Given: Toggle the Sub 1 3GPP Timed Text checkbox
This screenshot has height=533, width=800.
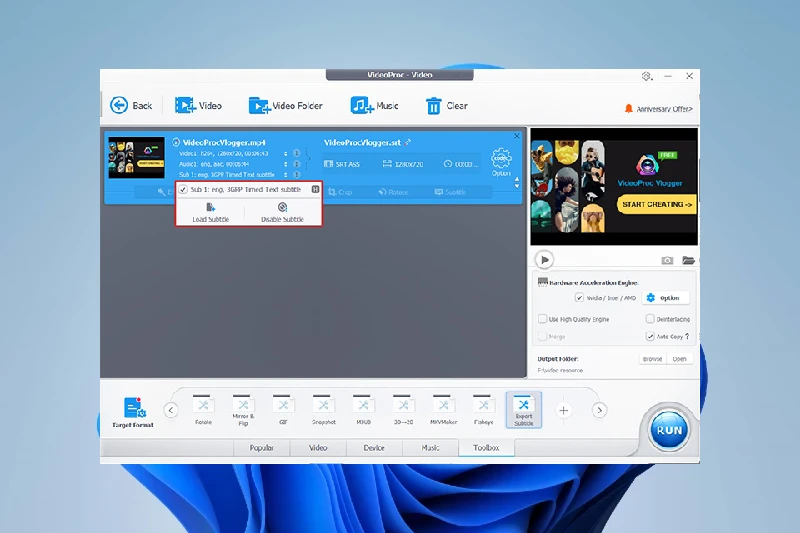Looking at the screenshot, I should pos(183,189).
